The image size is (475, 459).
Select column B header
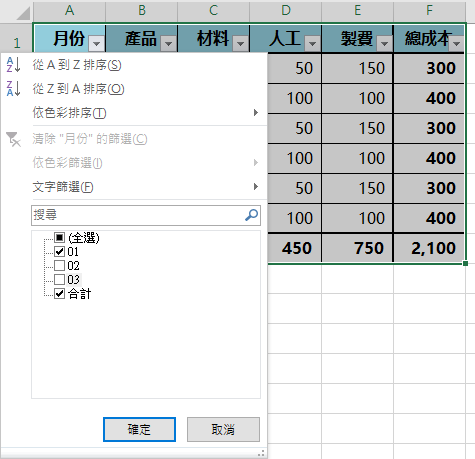pos(142,11)
